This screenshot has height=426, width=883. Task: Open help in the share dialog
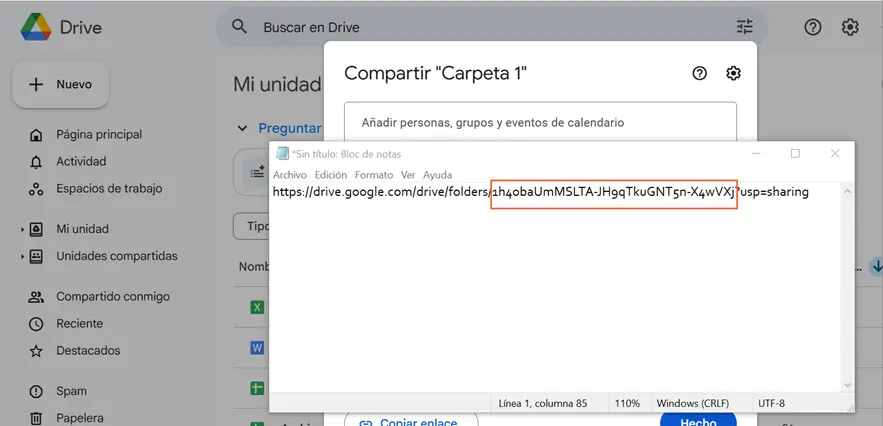pyautogui.click(x=699, y=73)
